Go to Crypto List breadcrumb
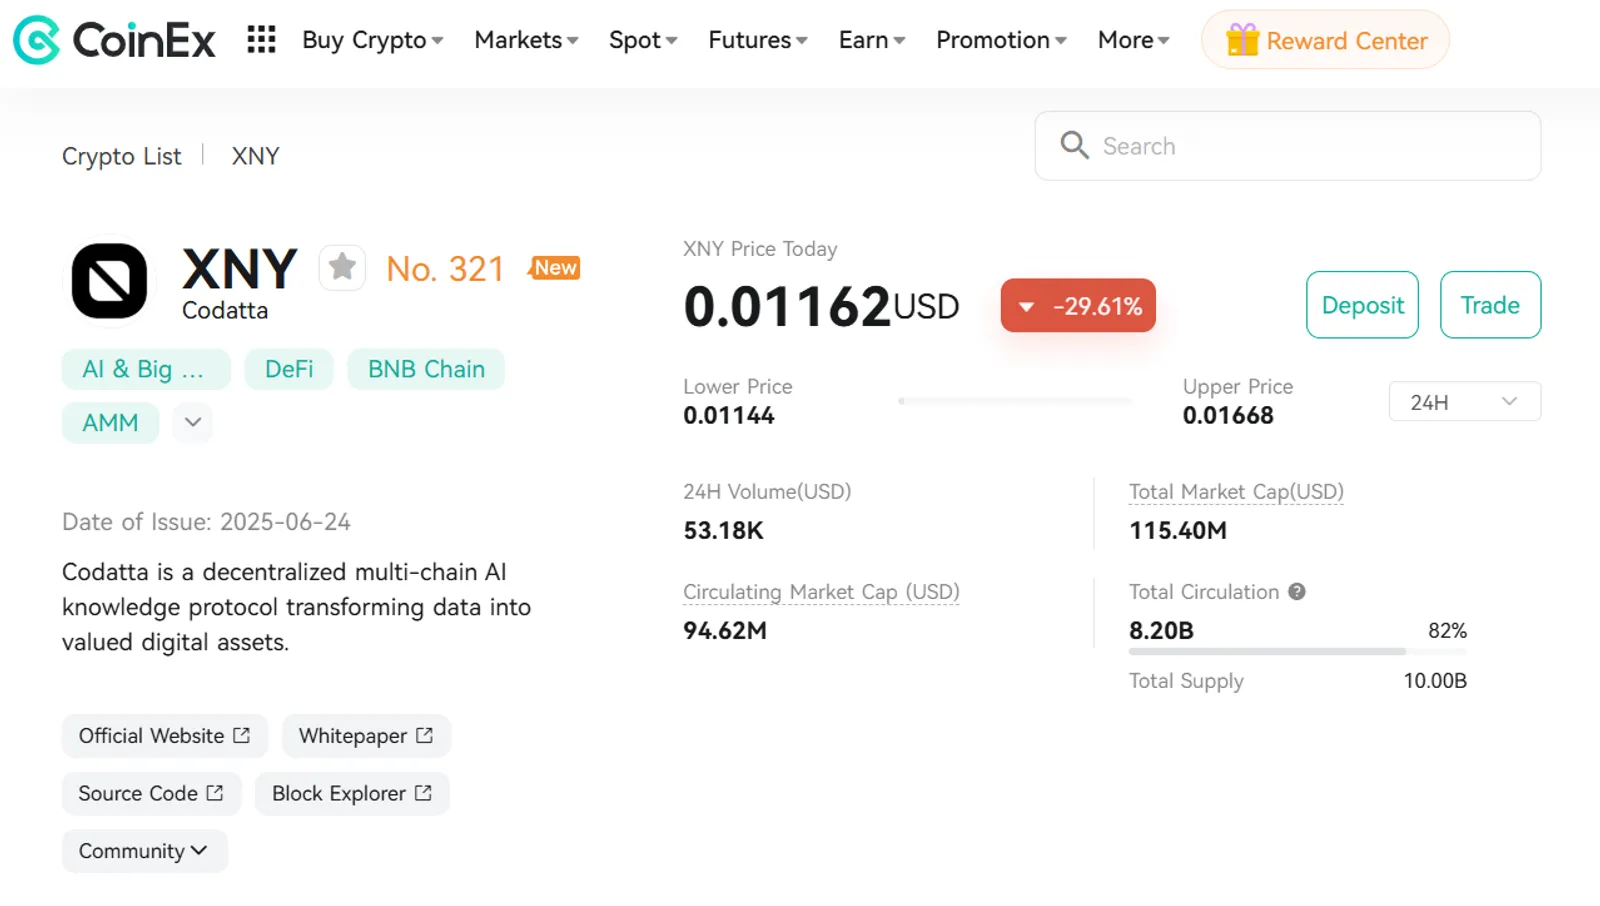The width and height of the screenshot is (1600, 906). point(122,156)
